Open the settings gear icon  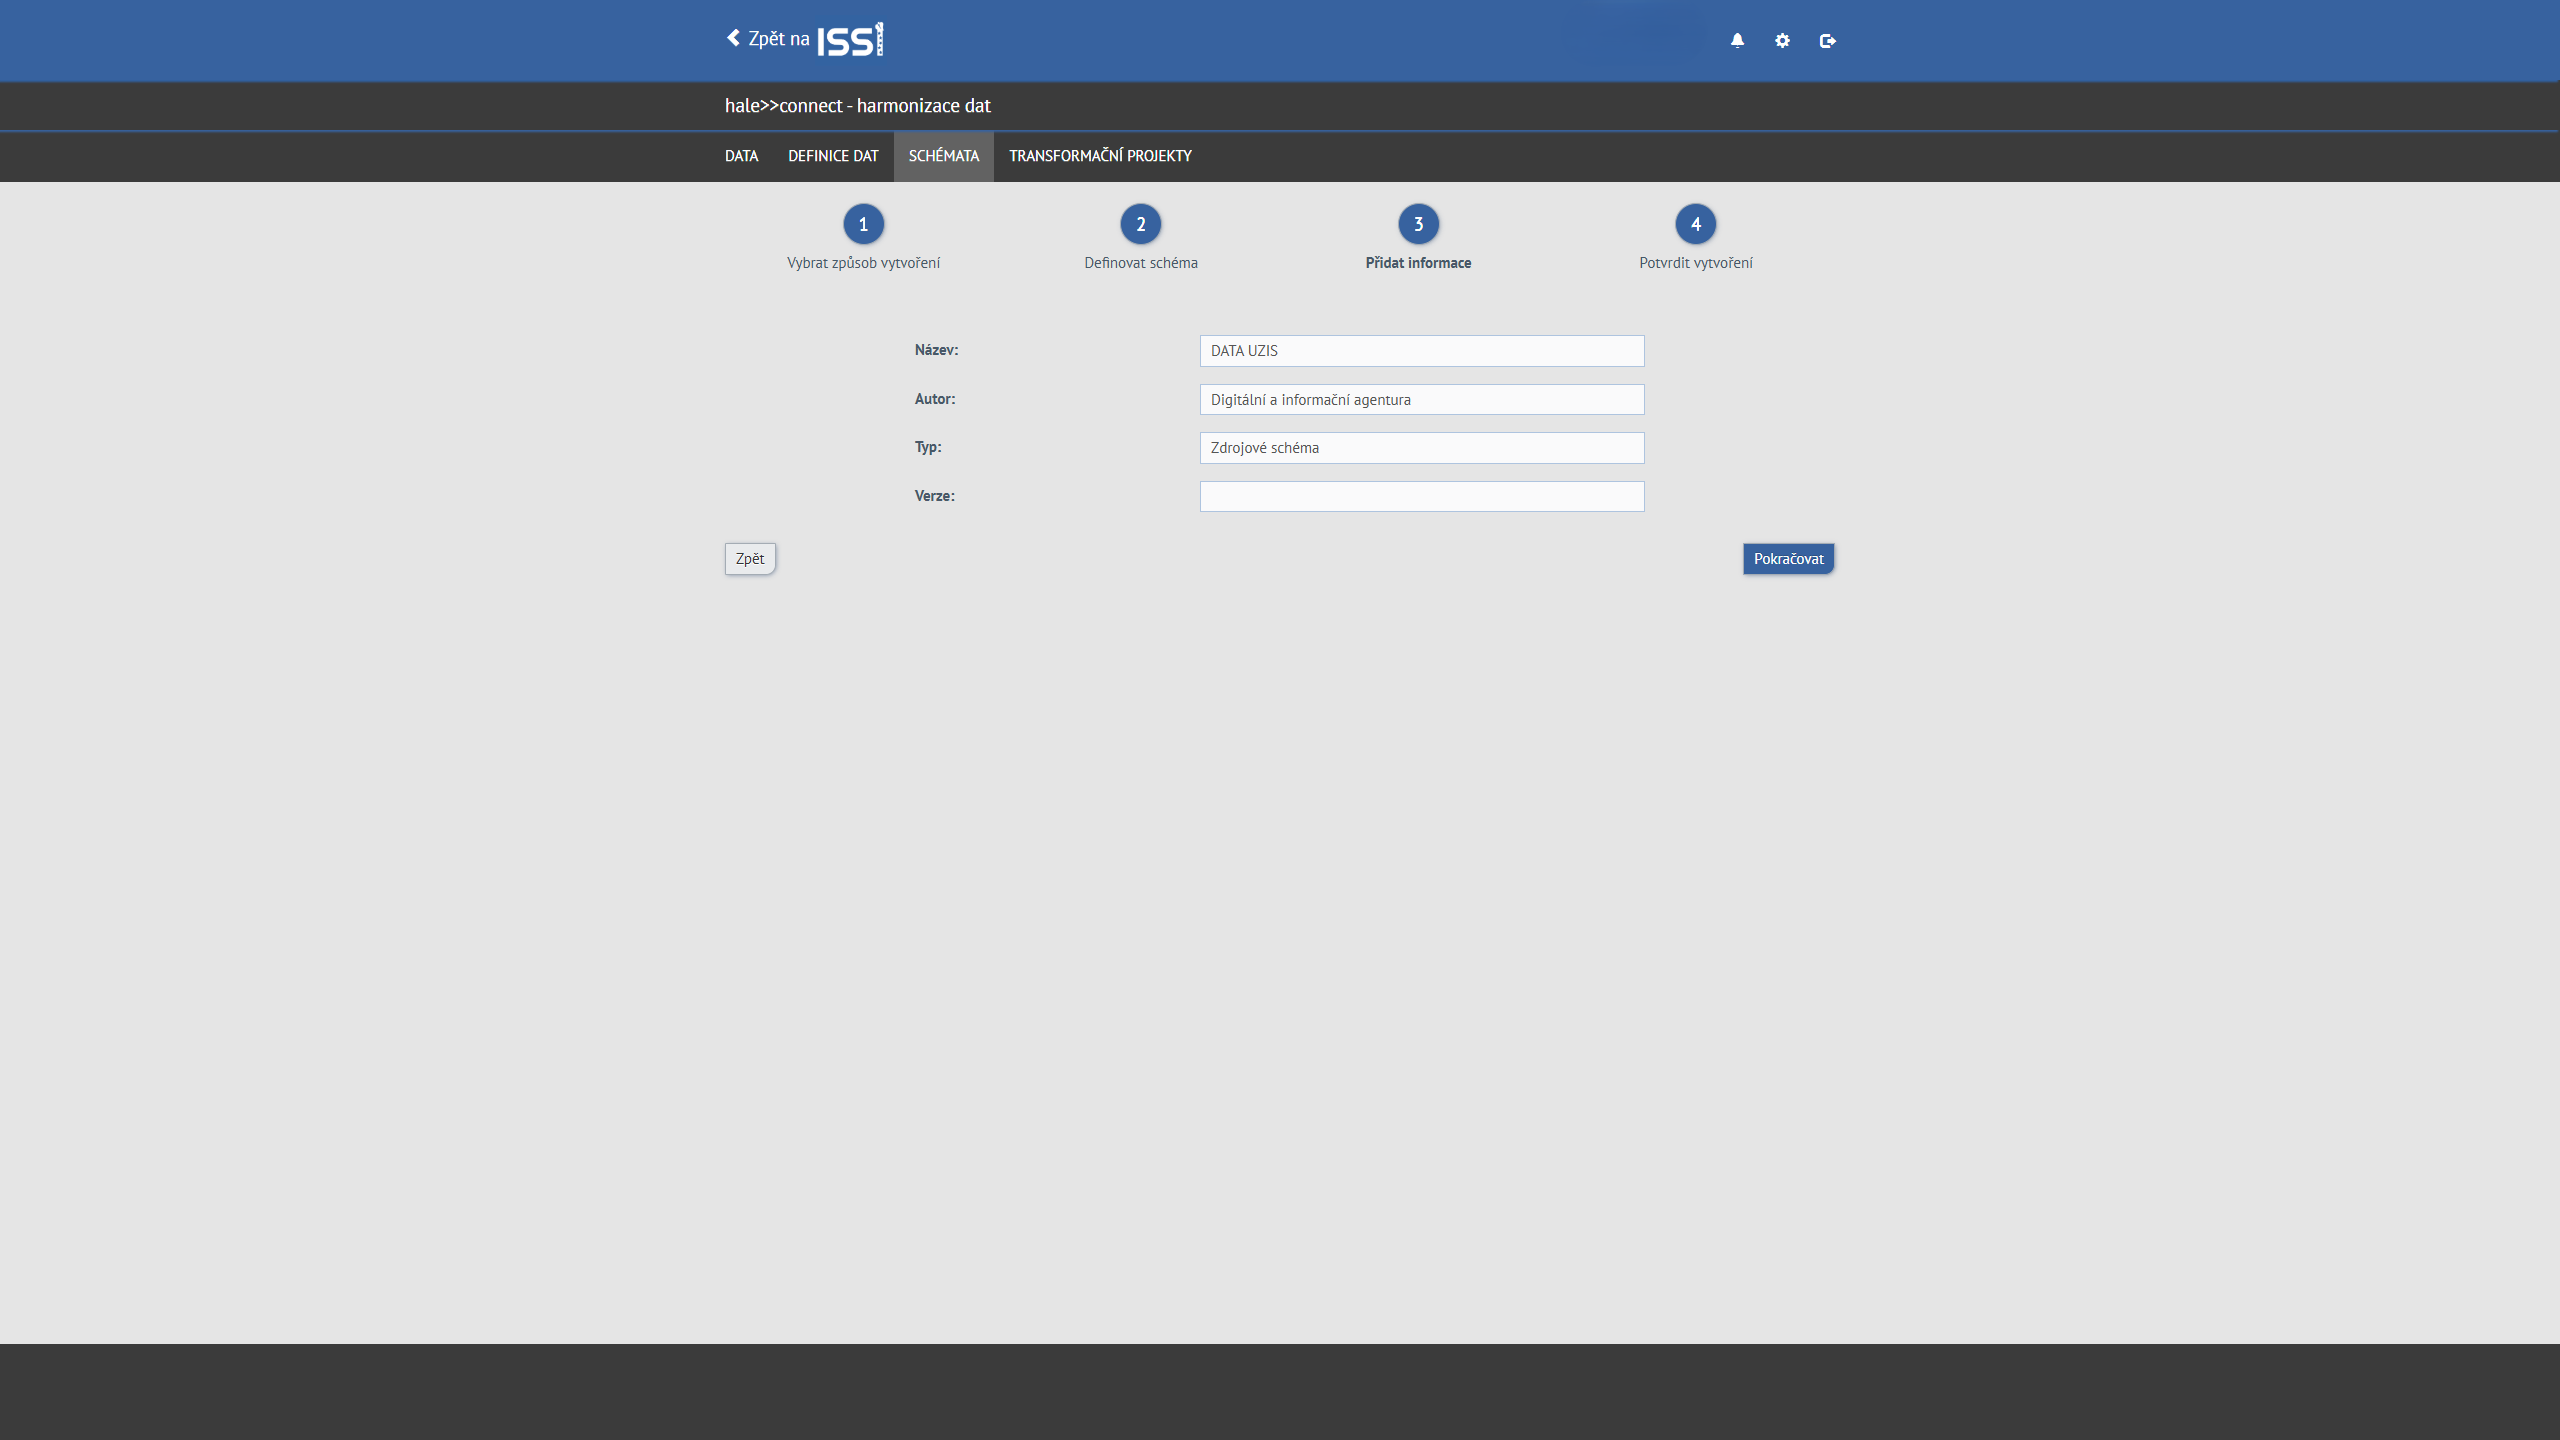tap(1782, 40)
